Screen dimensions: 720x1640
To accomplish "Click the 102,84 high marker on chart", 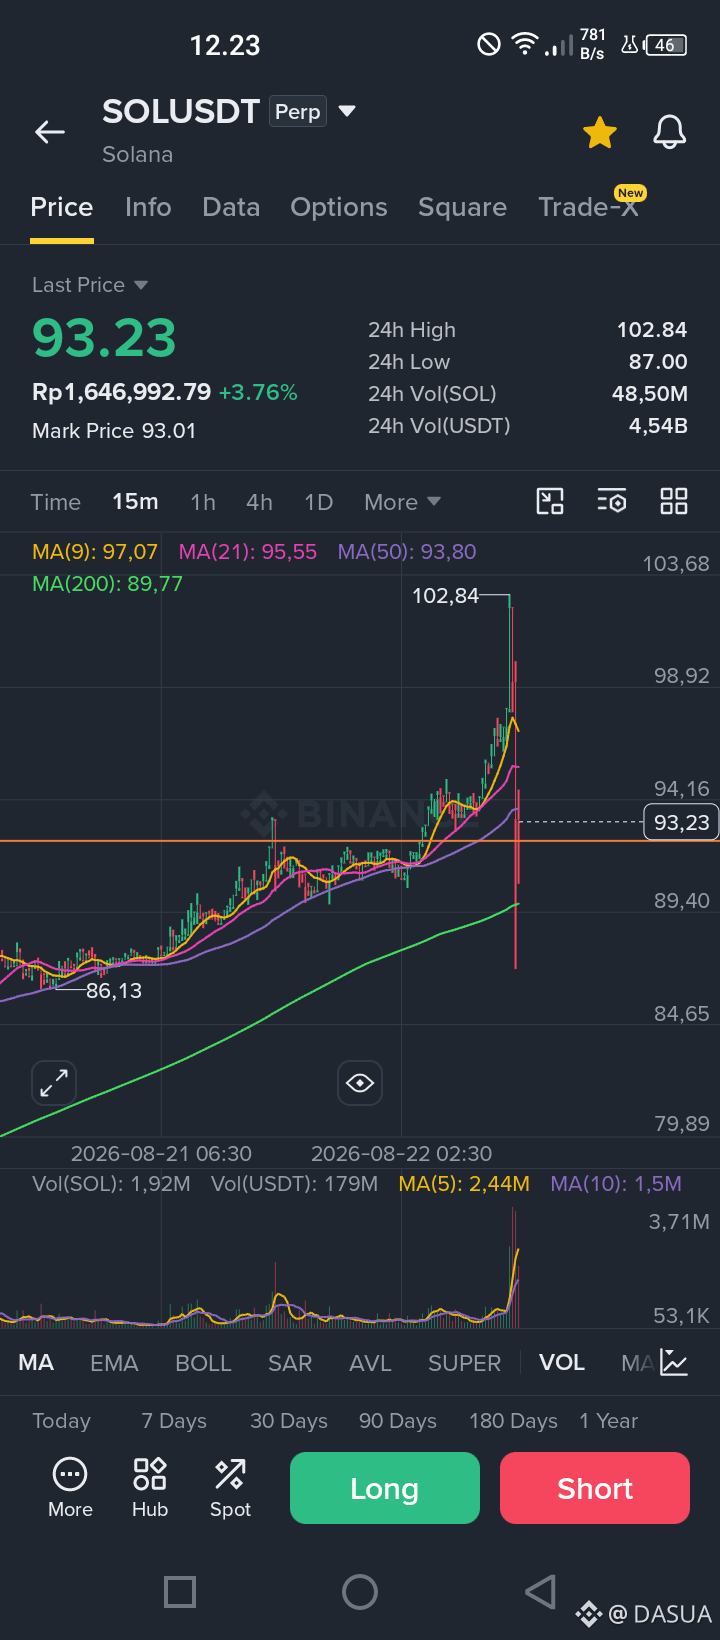I will (x=446, y=596).
